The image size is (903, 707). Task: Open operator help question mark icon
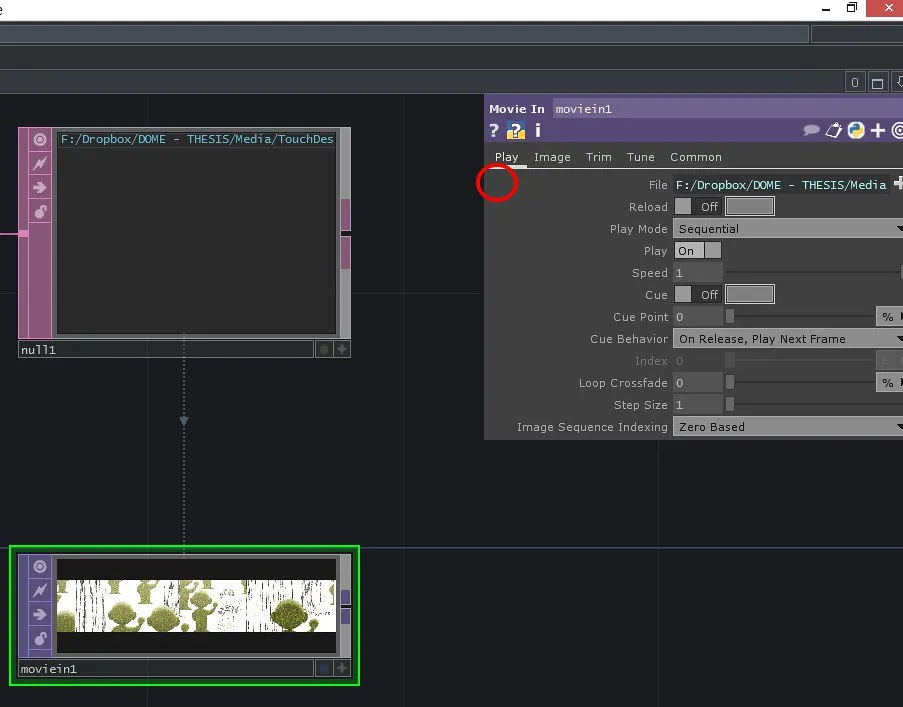click(x=494, y=130)
